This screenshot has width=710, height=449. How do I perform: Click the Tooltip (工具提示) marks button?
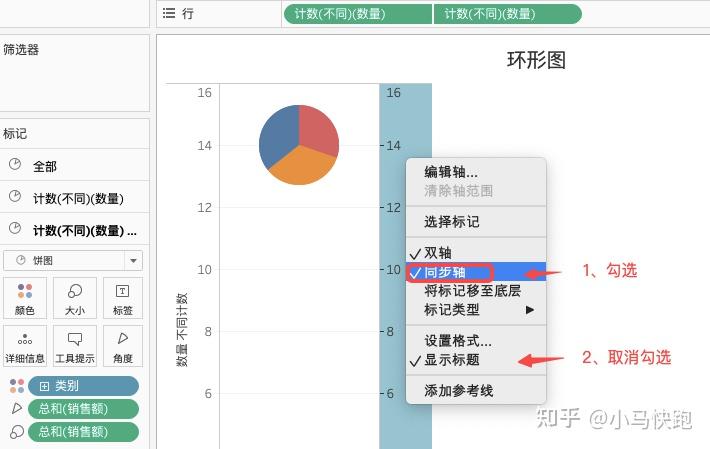75,346
